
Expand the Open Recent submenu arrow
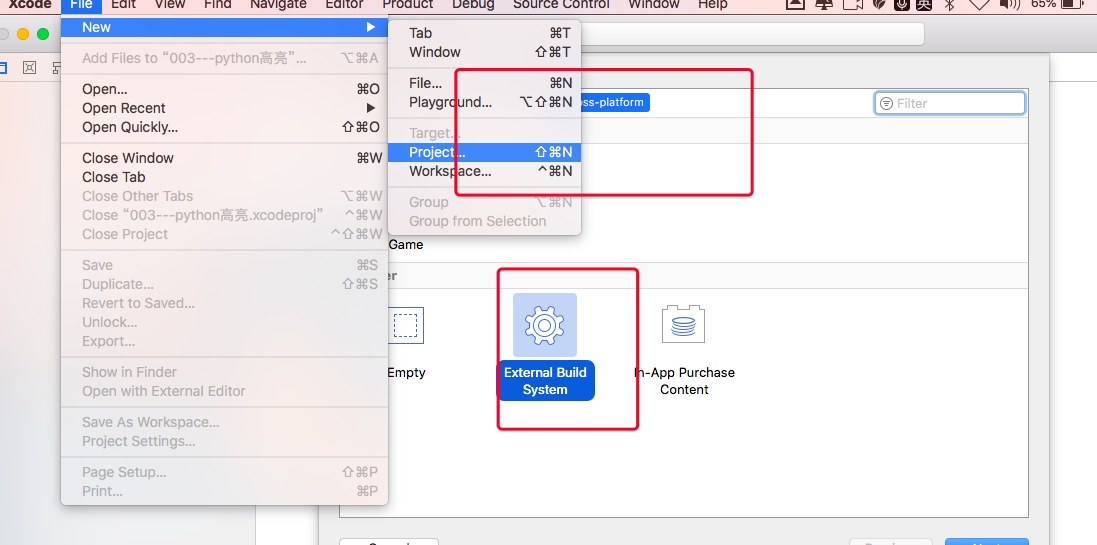point(370,108)
